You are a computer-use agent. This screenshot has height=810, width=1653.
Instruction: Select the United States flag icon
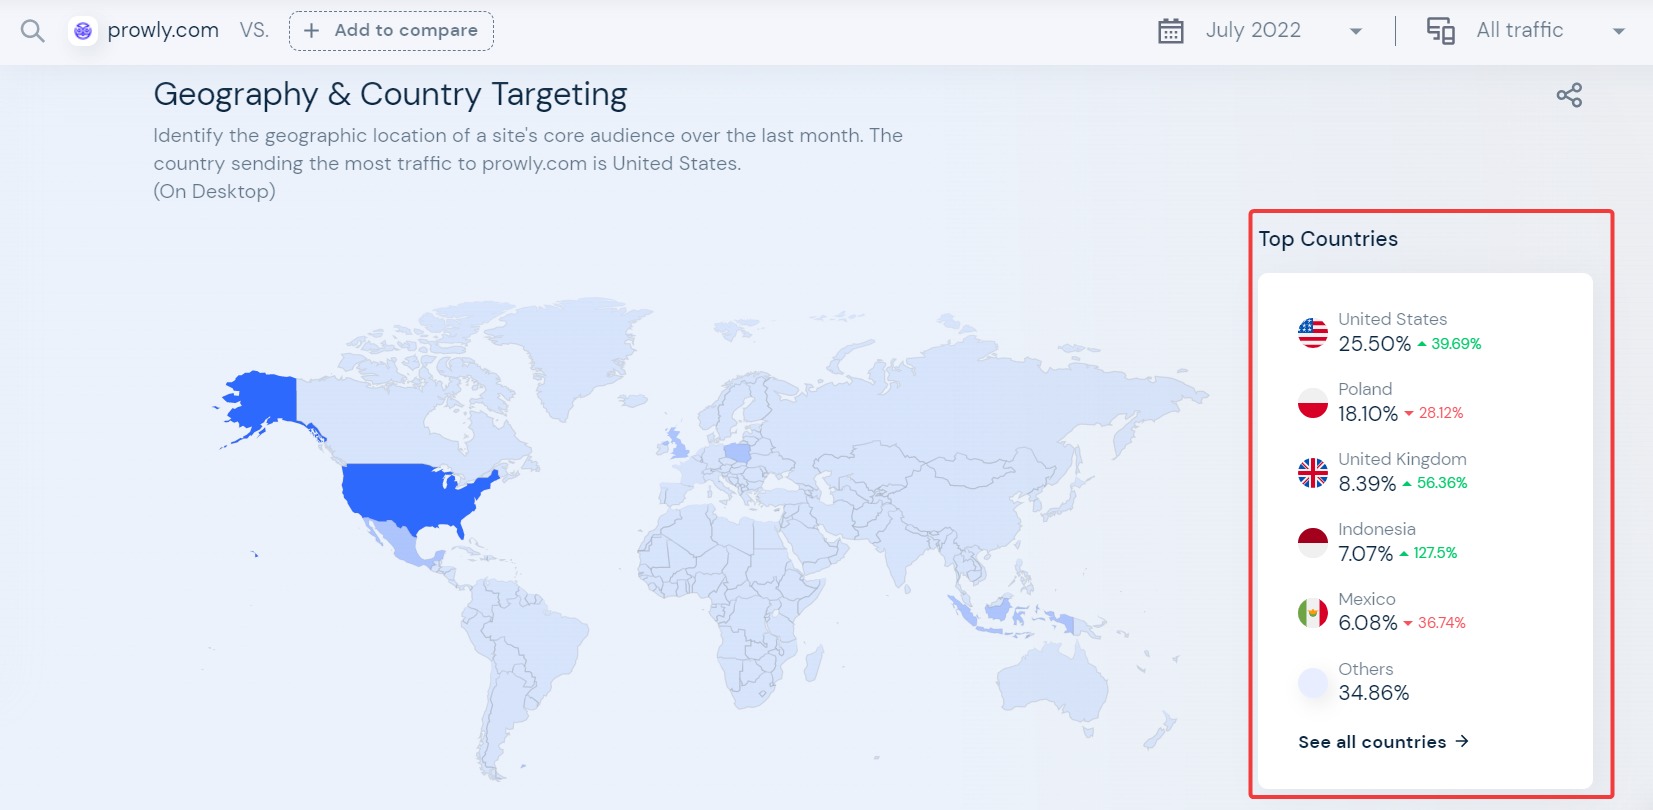tap(1312, 332)
